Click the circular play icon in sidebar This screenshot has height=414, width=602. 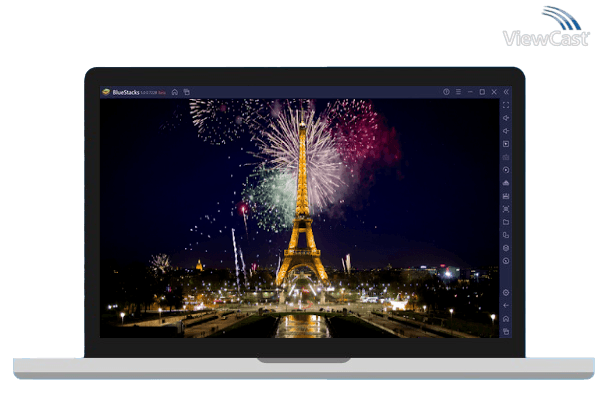click(506, 170)
